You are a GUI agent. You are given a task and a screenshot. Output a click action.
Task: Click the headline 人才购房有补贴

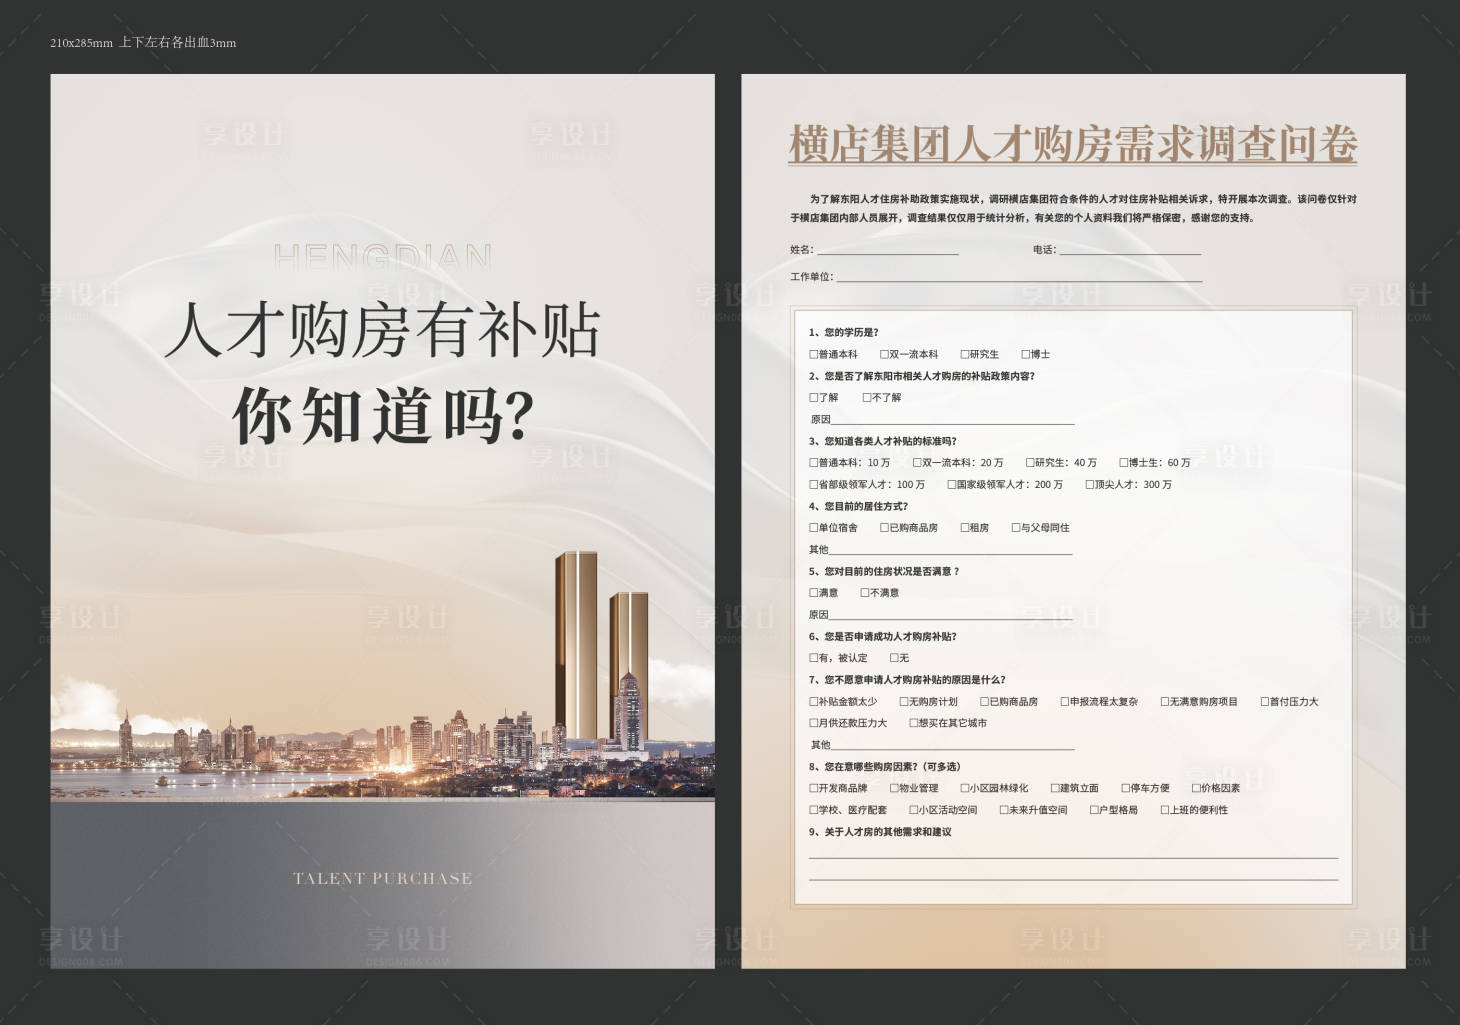pos(383,330)
